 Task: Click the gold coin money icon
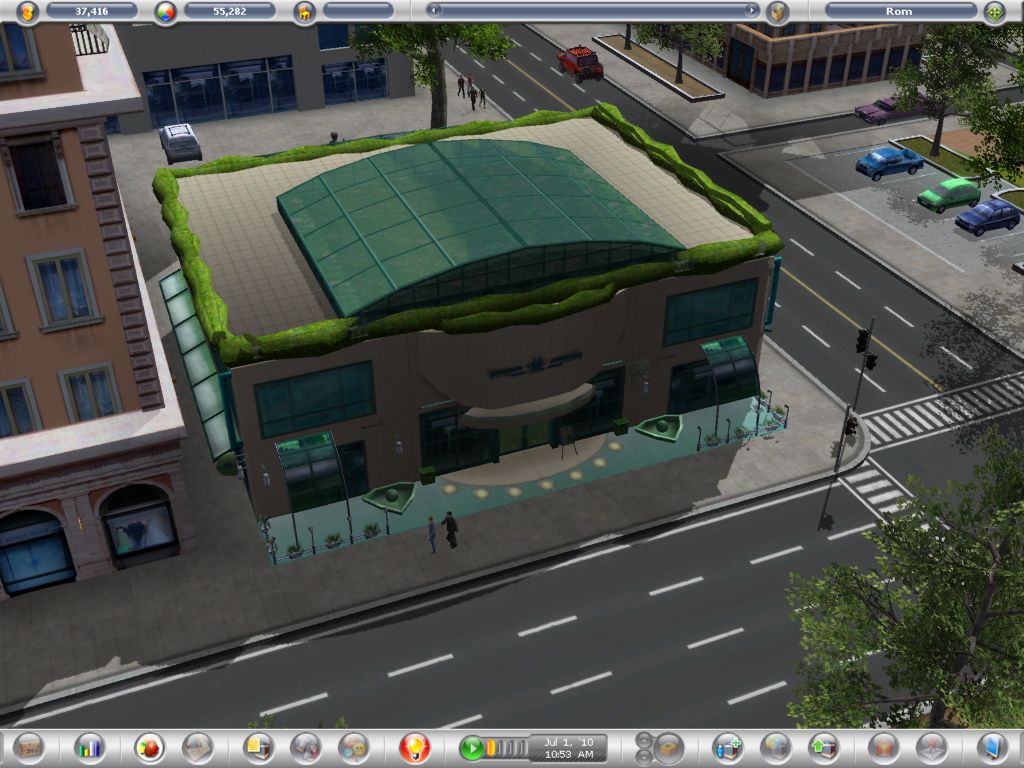tap(28, 12)
